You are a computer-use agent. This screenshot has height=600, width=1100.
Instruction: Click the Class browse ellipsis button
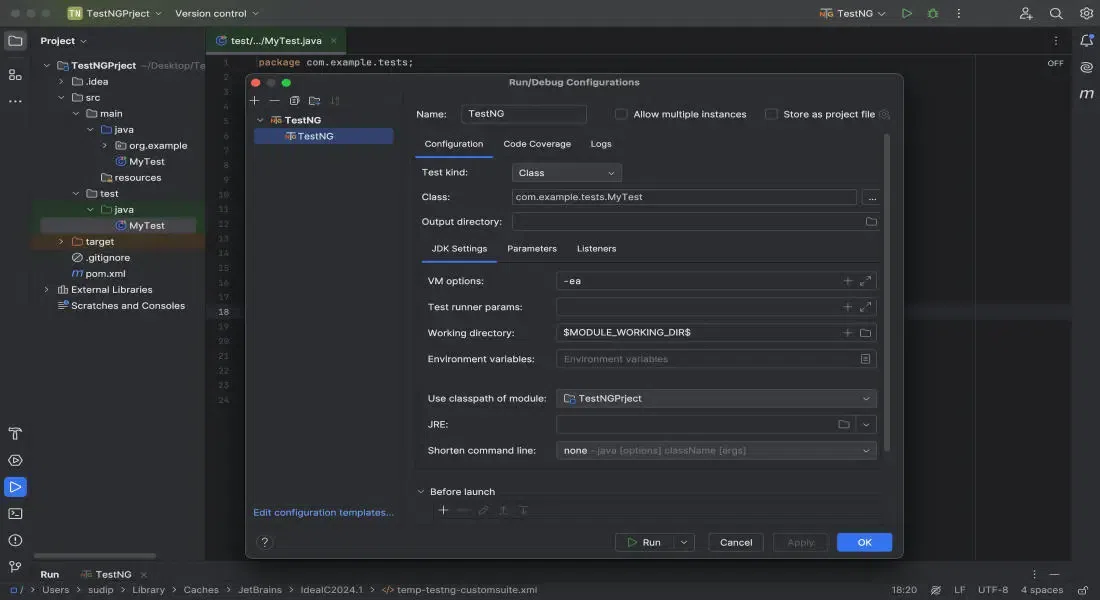point(871,197)
